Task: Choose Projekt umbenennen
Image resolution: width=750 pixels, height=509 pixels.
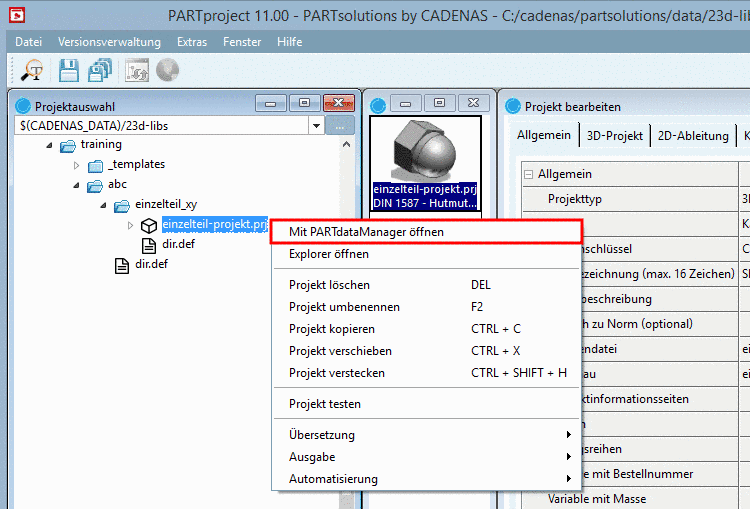Action: point(426,307)
